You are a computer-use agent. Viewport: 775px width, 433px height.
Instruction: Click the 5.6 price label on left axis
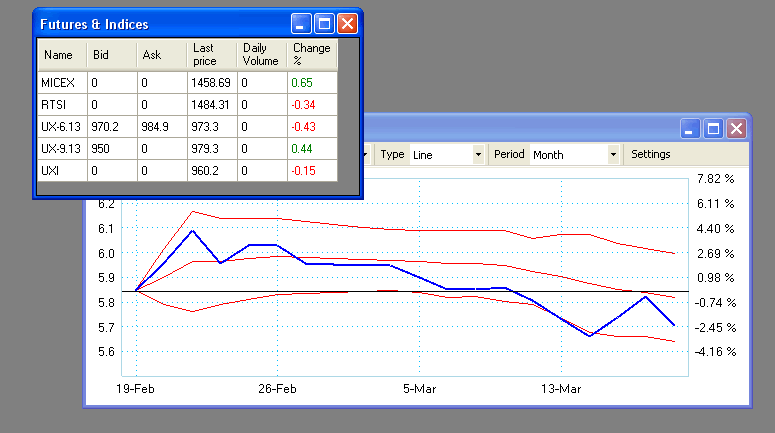106,352
